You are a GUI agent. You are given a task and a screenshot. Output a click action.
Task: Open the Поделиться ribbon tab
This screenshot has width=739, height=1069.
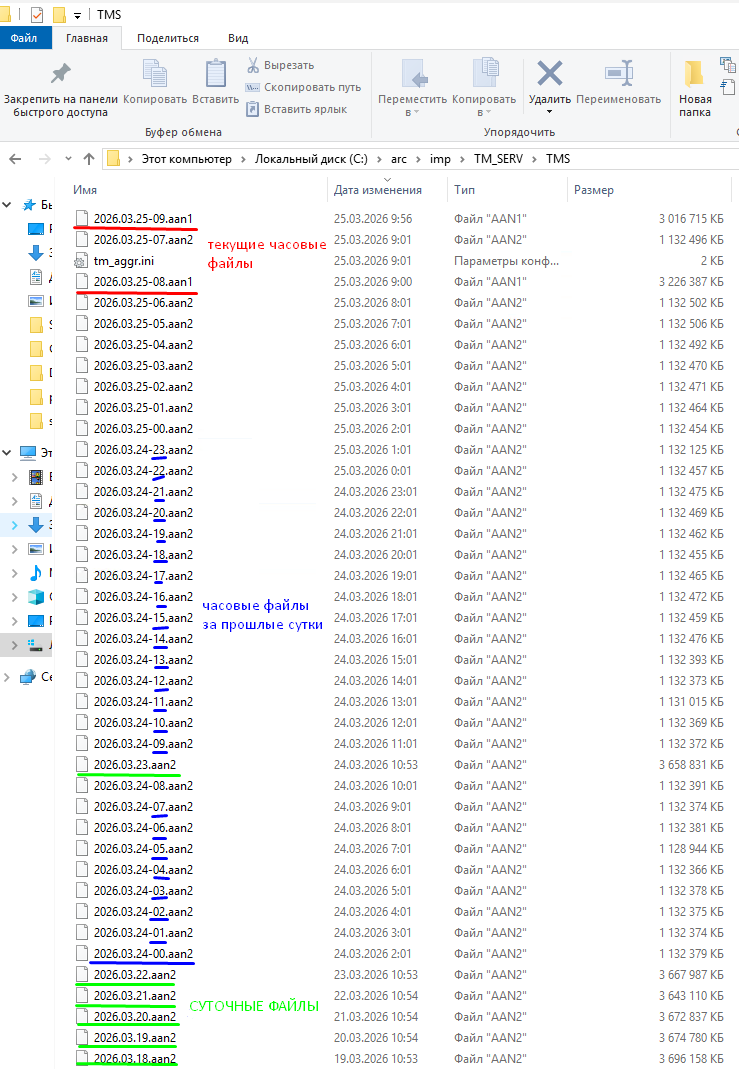click(x=168, y=38)
